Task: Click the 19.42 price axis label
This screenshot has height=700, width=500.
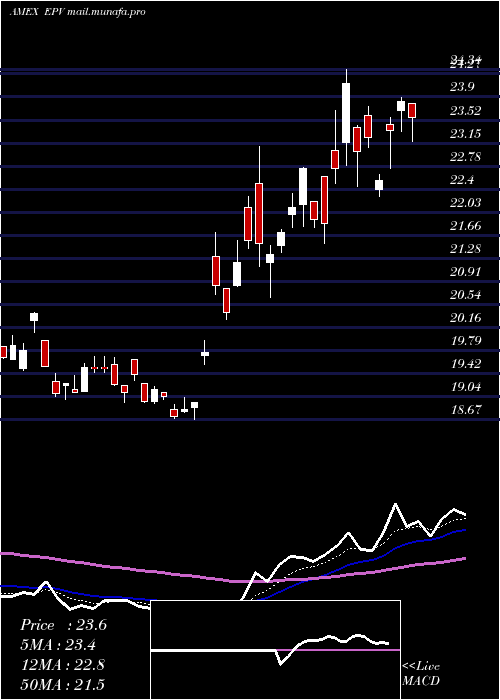Action: pos(466,363)
